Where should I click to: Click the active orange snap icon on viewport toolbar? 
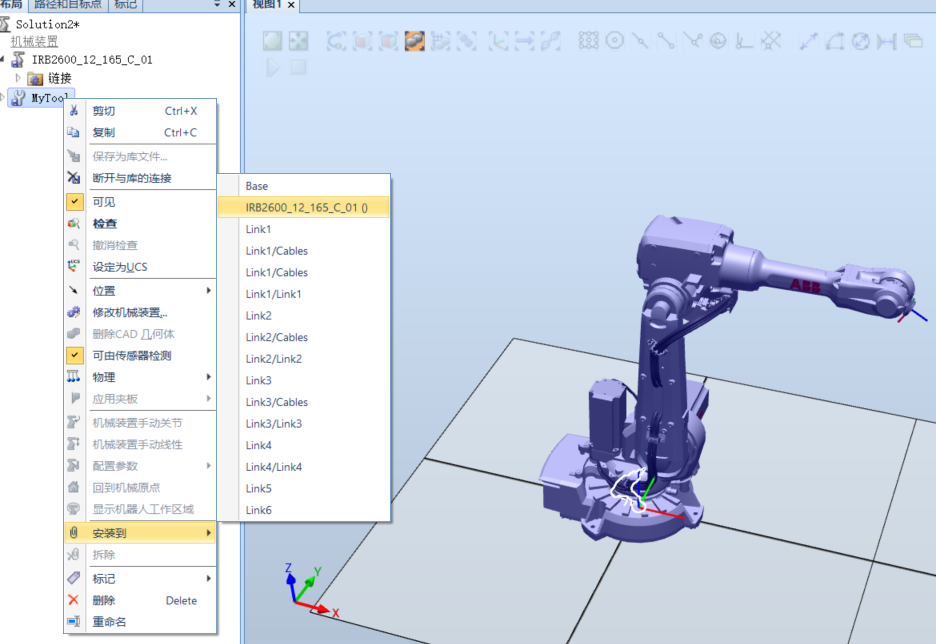pos(415,41)
